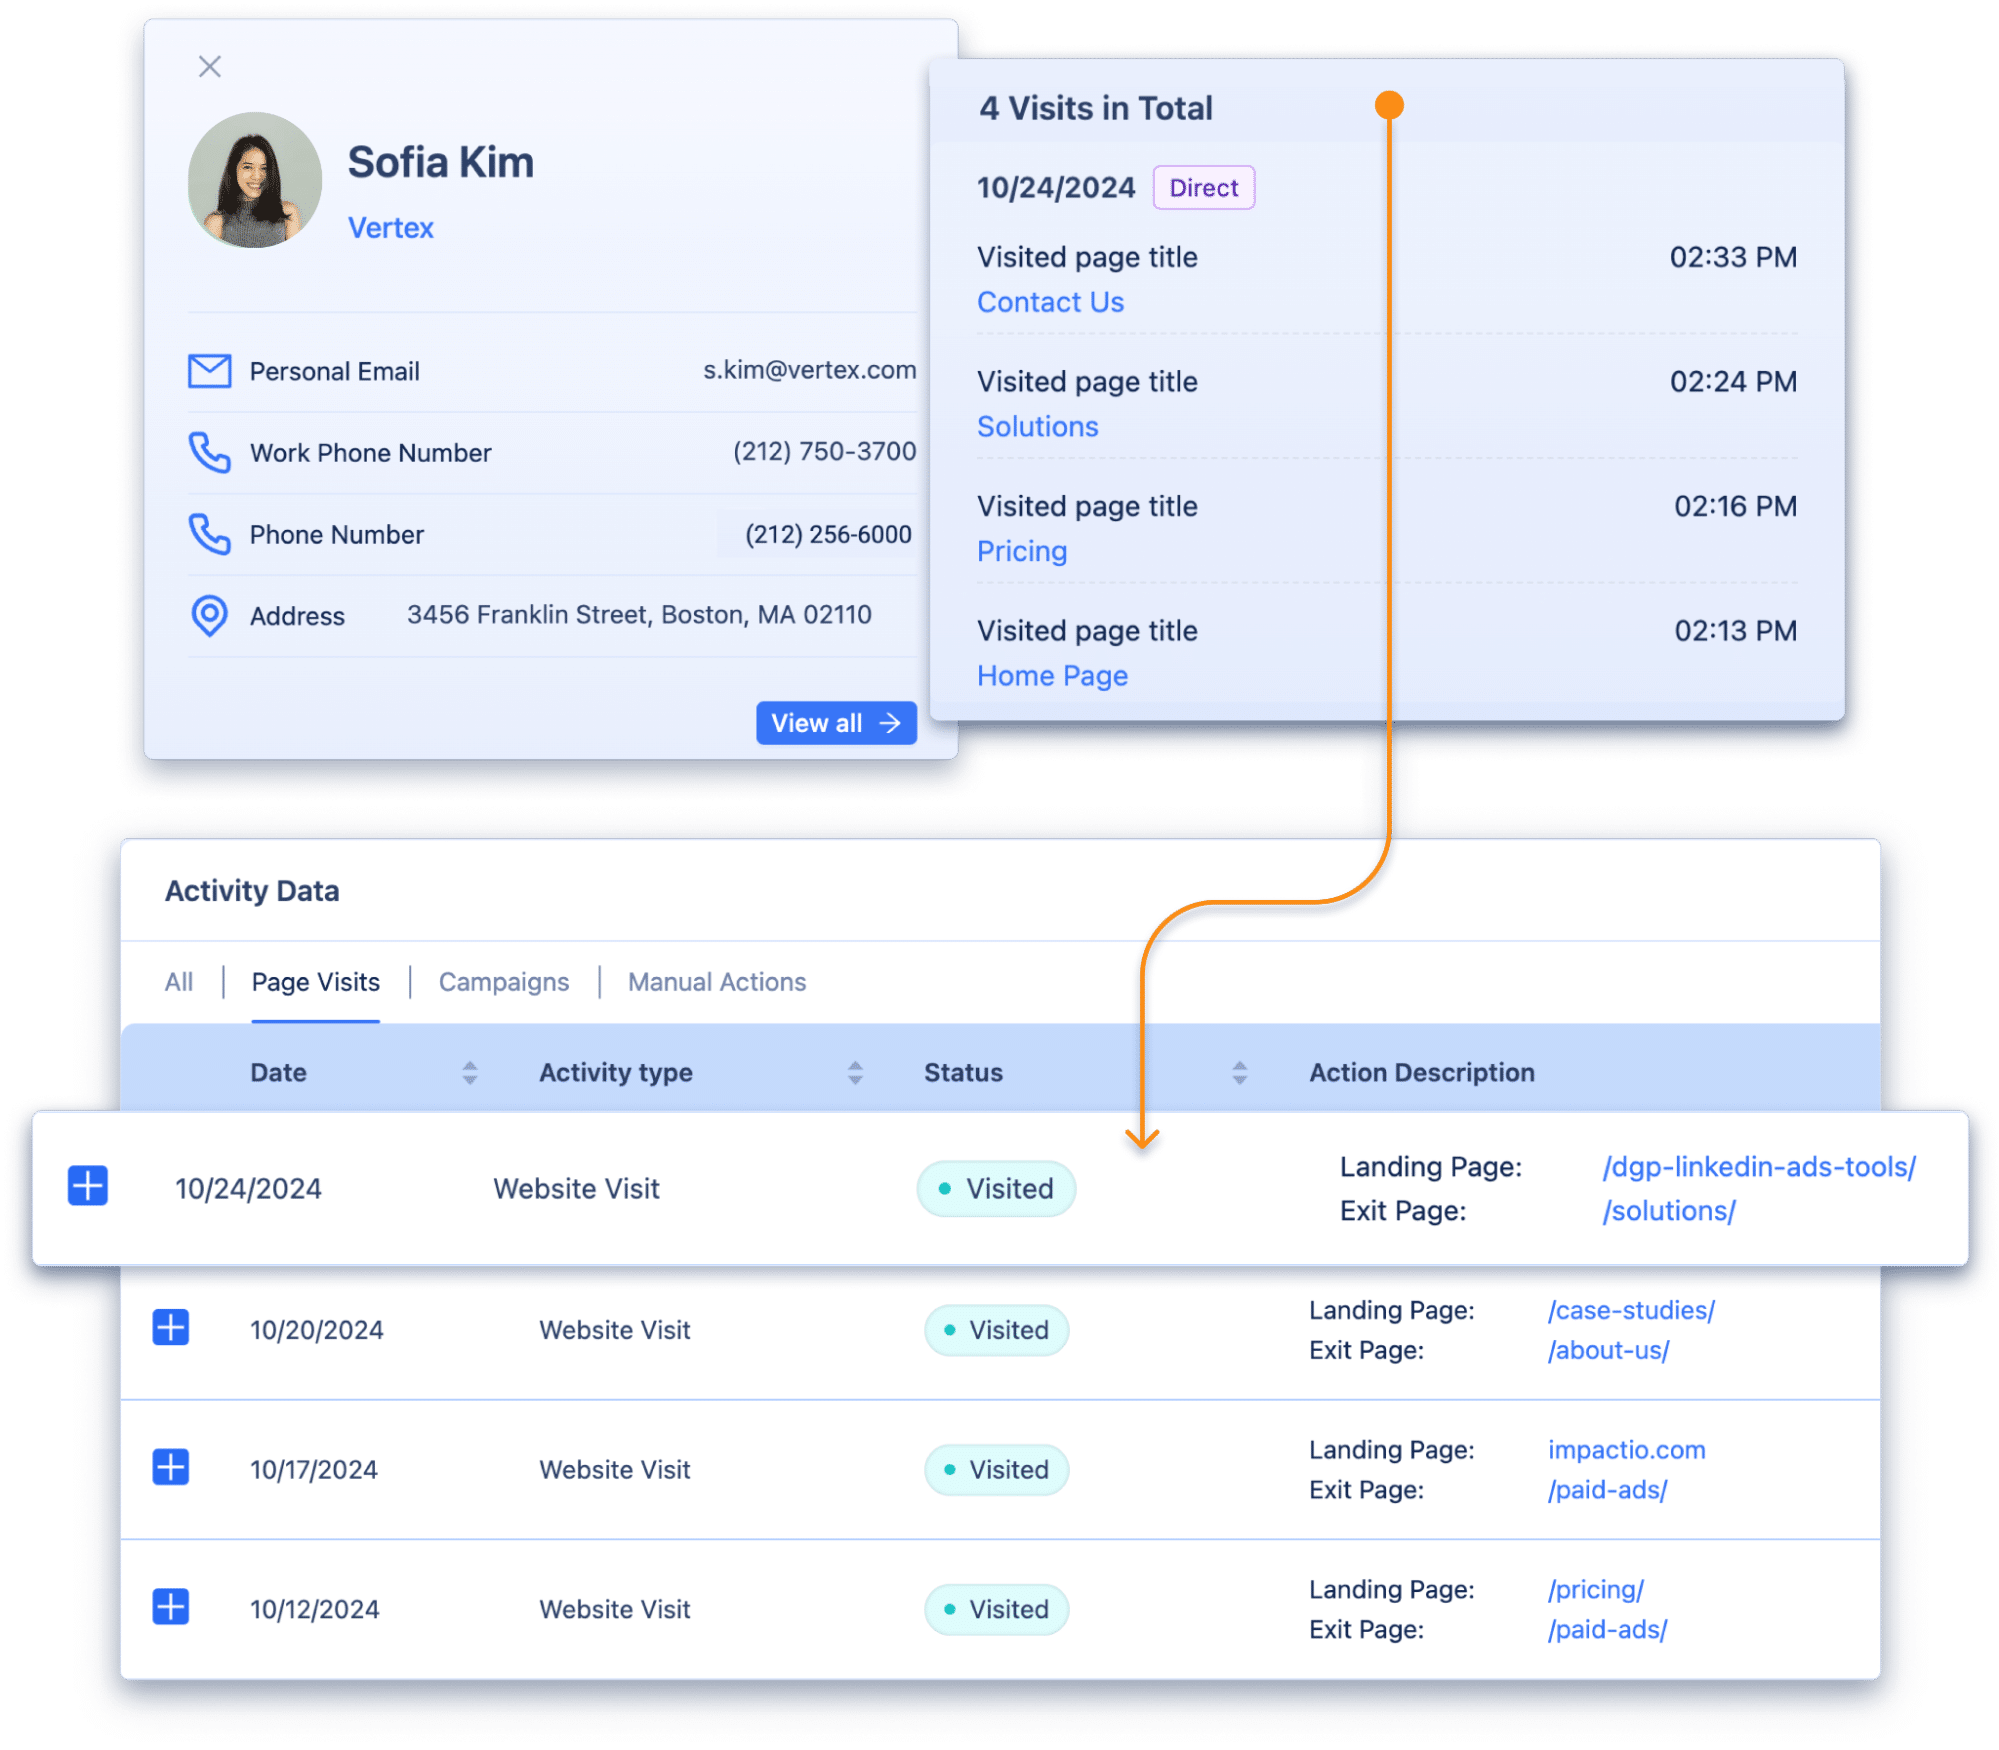Open the /about-us/ exit page link
Image resolution: width=1999 pixels, height=1750 pixels.
1608,1351
